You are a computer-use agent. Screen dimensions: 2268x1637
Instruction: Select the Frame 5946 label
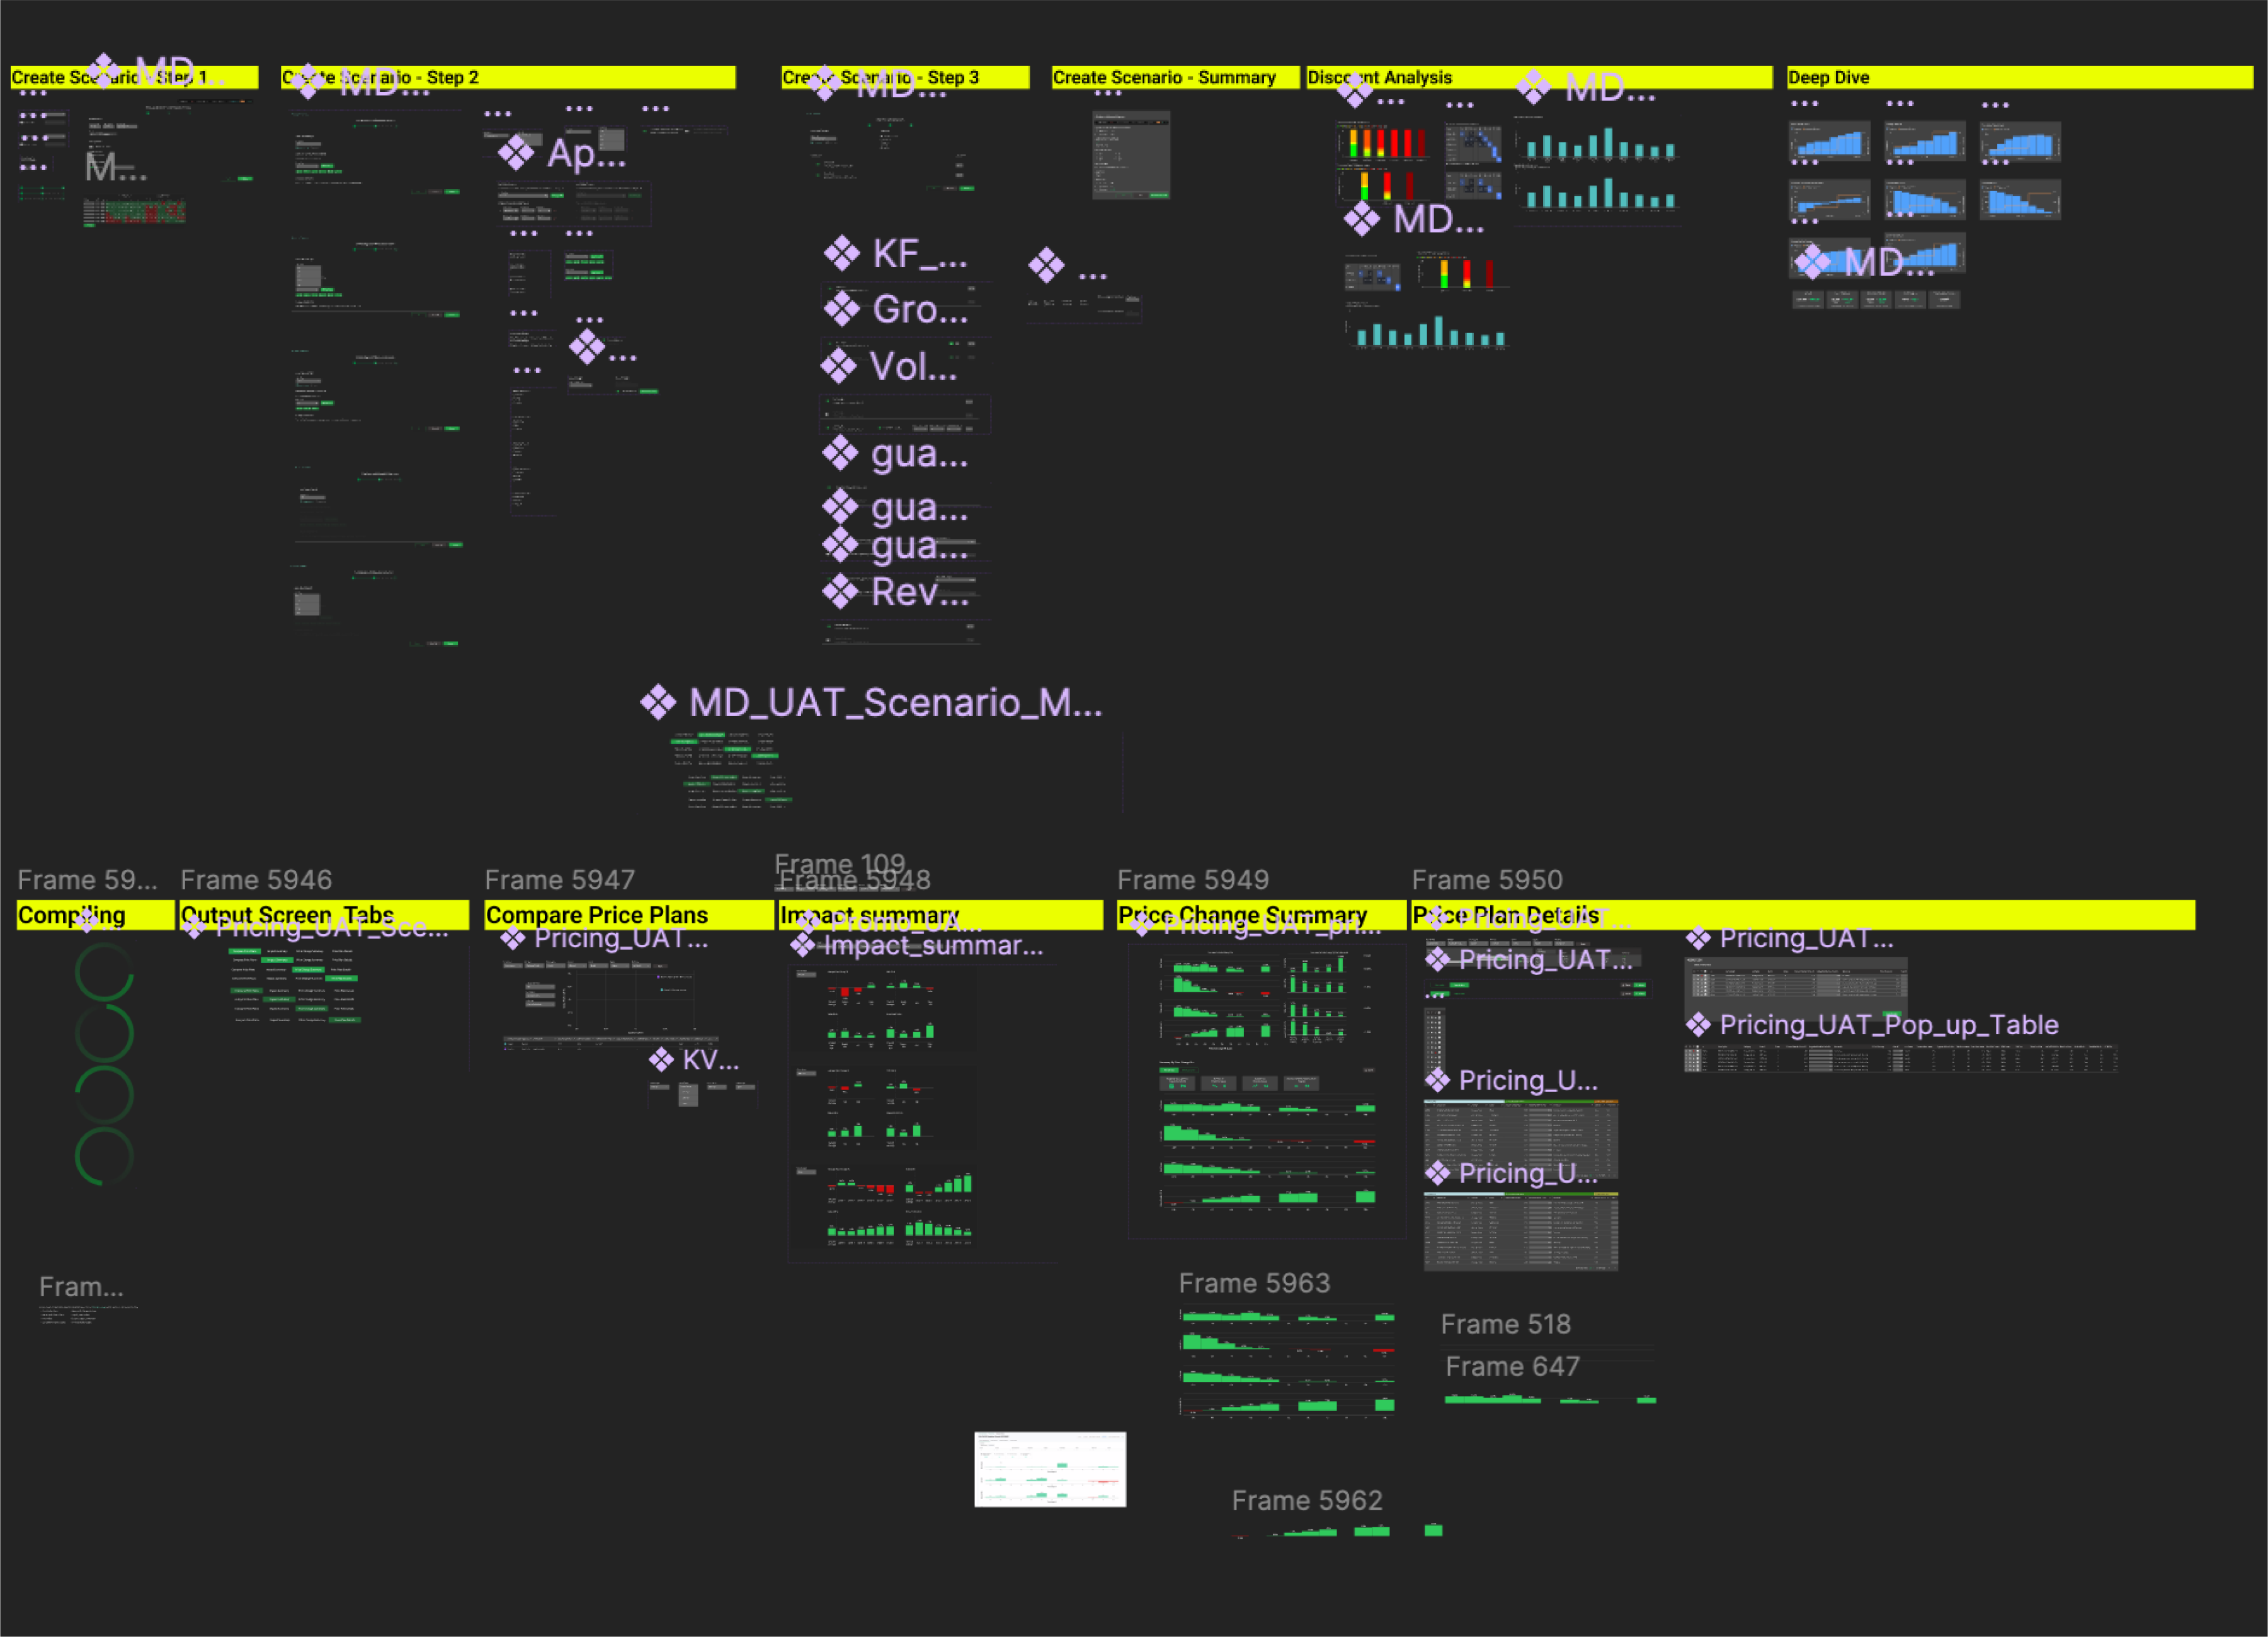[x=256, y=880]
